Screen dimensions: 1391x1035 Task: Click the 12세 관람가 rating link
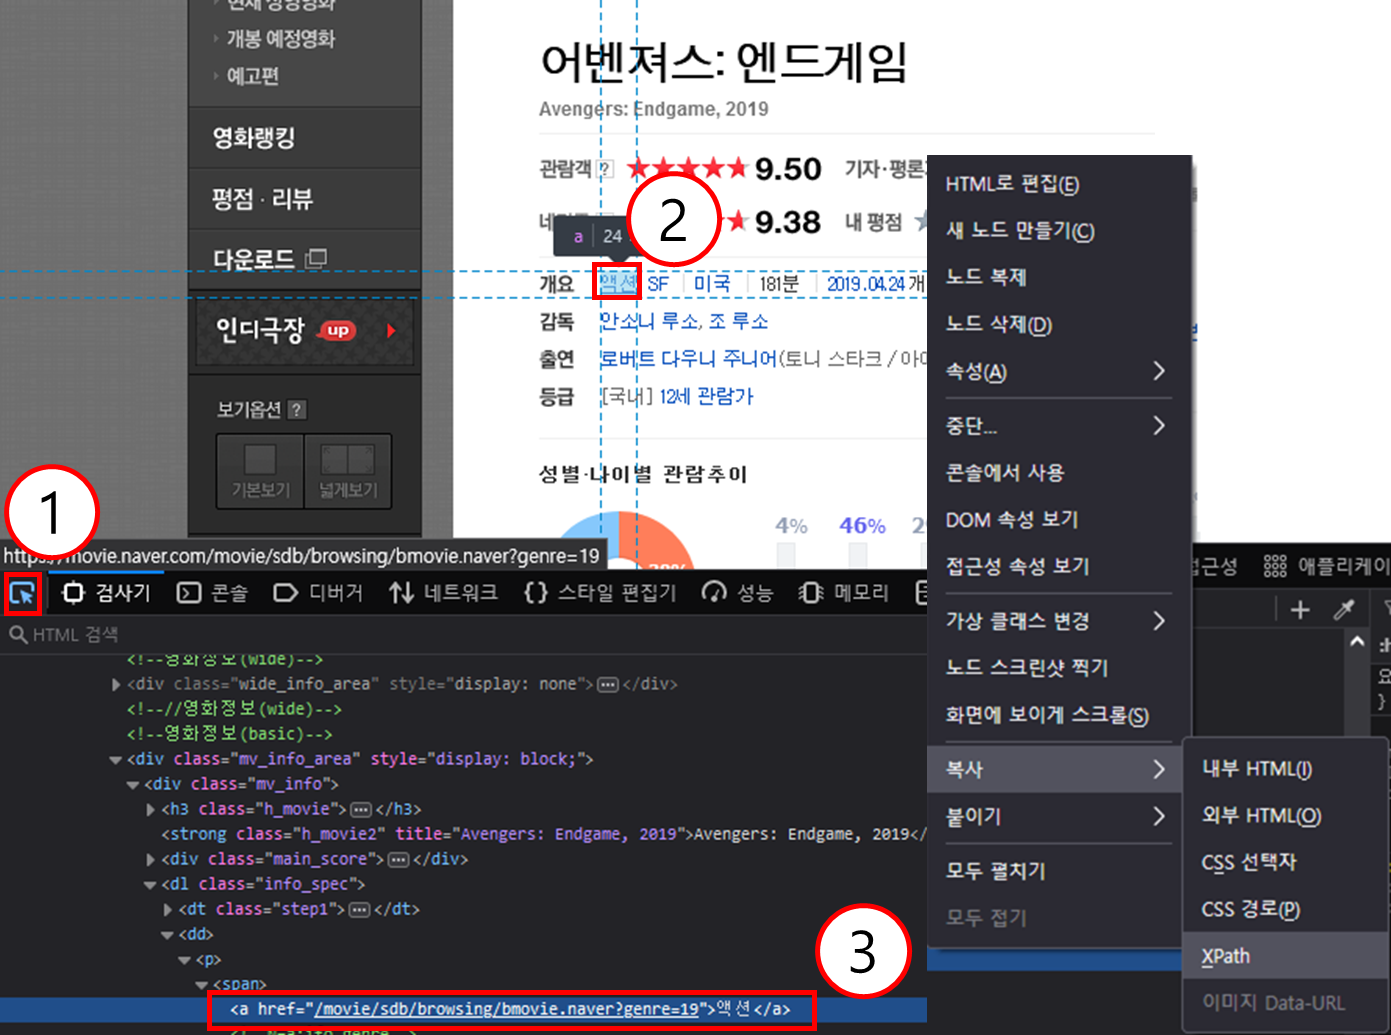coord(706,396)
